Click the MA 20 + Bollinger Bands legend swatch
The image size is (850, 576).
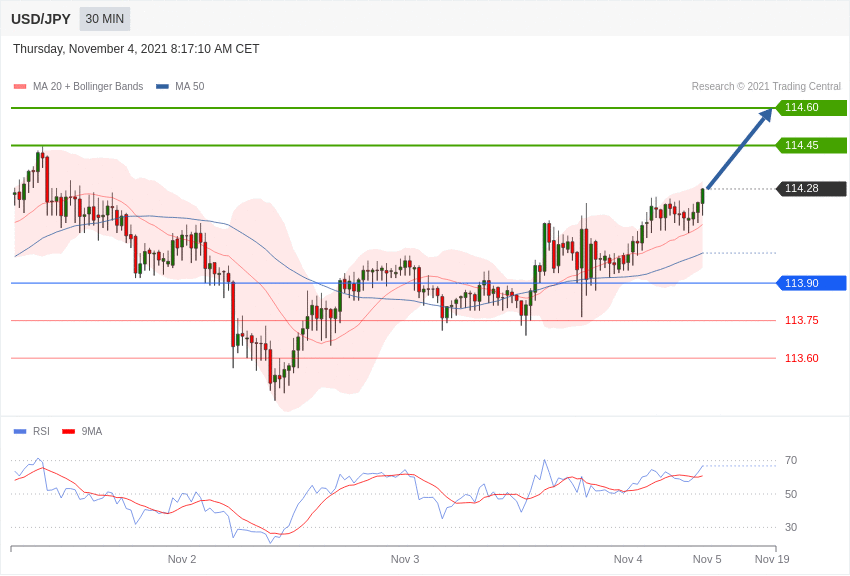[x=20, y=86]
